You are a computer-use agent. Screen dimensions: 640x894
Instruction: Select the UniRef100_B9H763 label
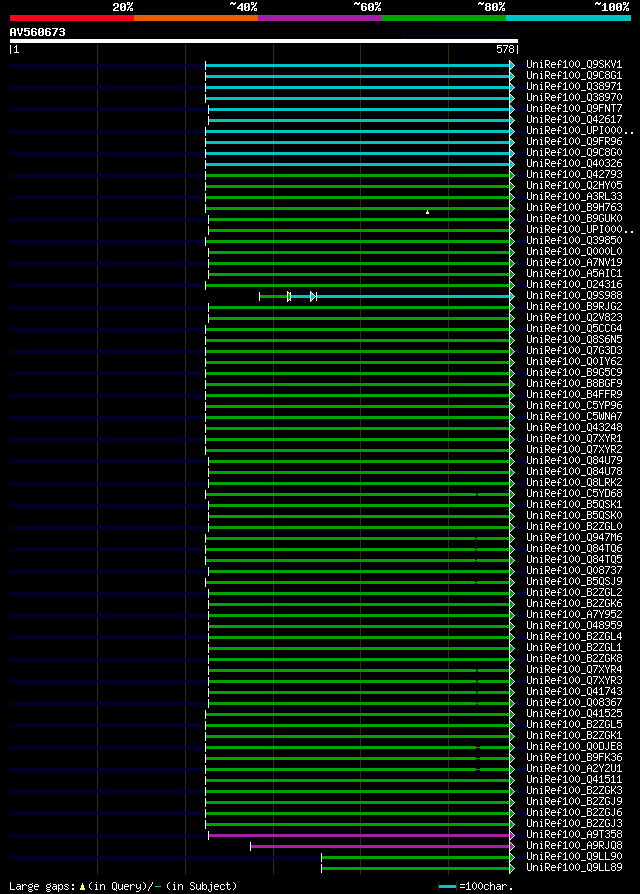click(574, 208)
